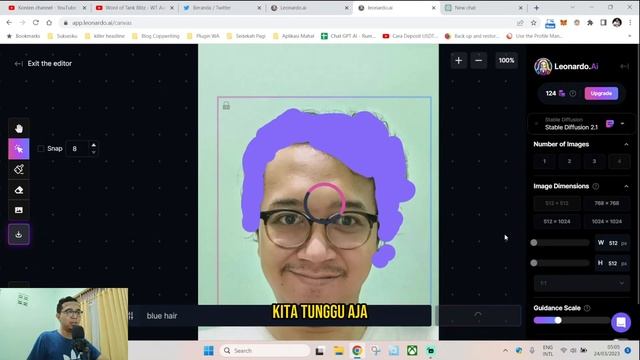The height and width of the screenshot is (360, 640).
Task: Go back in browser history
Action: click(9, 23)
